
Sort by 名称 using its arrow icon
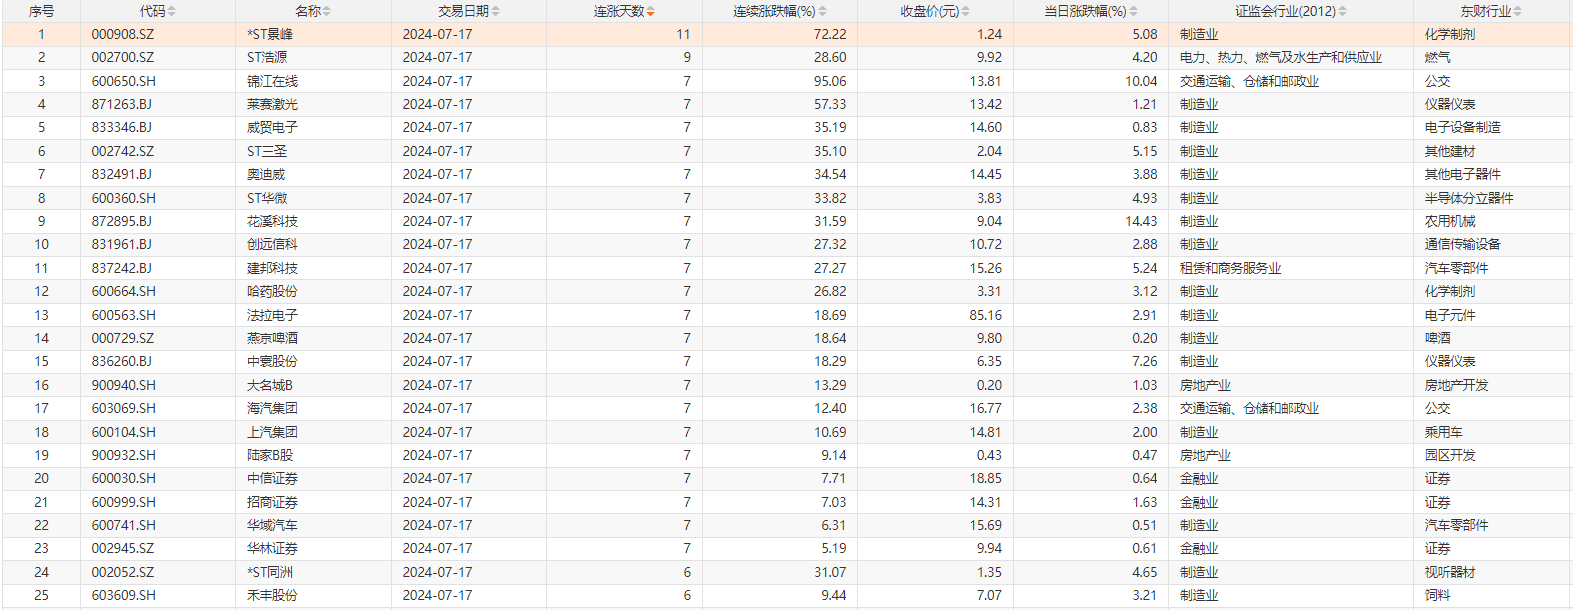click(327, 12)
